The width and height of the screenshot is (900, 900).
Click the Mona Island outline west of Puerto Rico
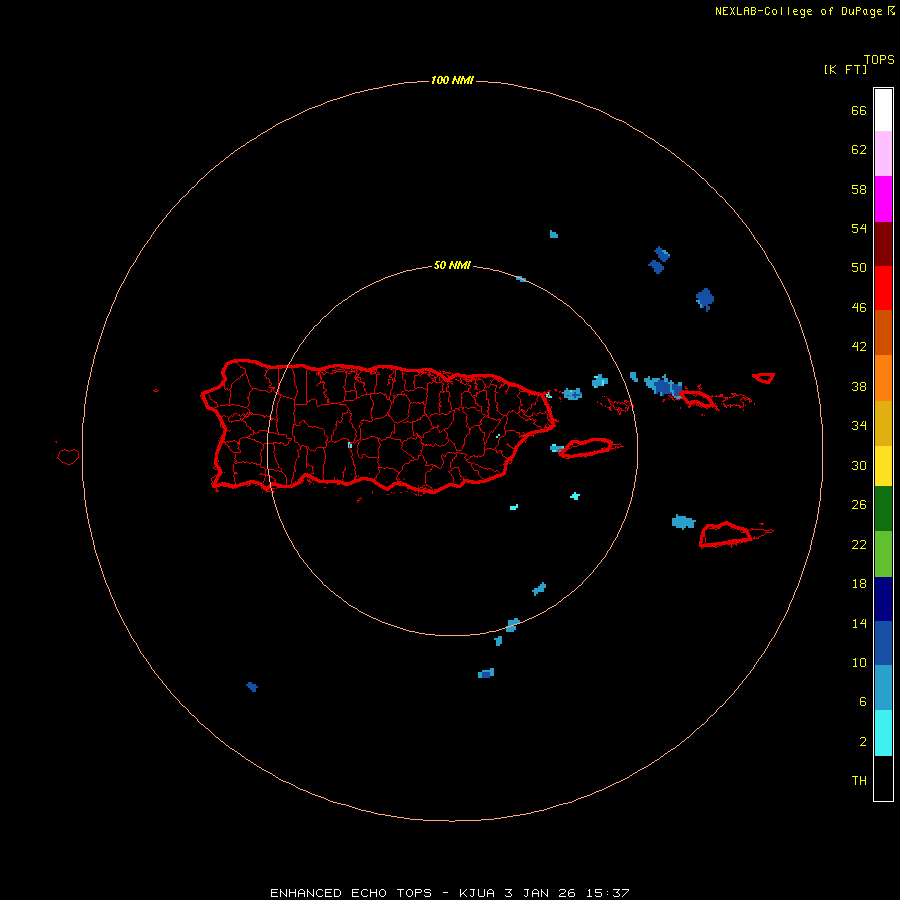(68, 456)
